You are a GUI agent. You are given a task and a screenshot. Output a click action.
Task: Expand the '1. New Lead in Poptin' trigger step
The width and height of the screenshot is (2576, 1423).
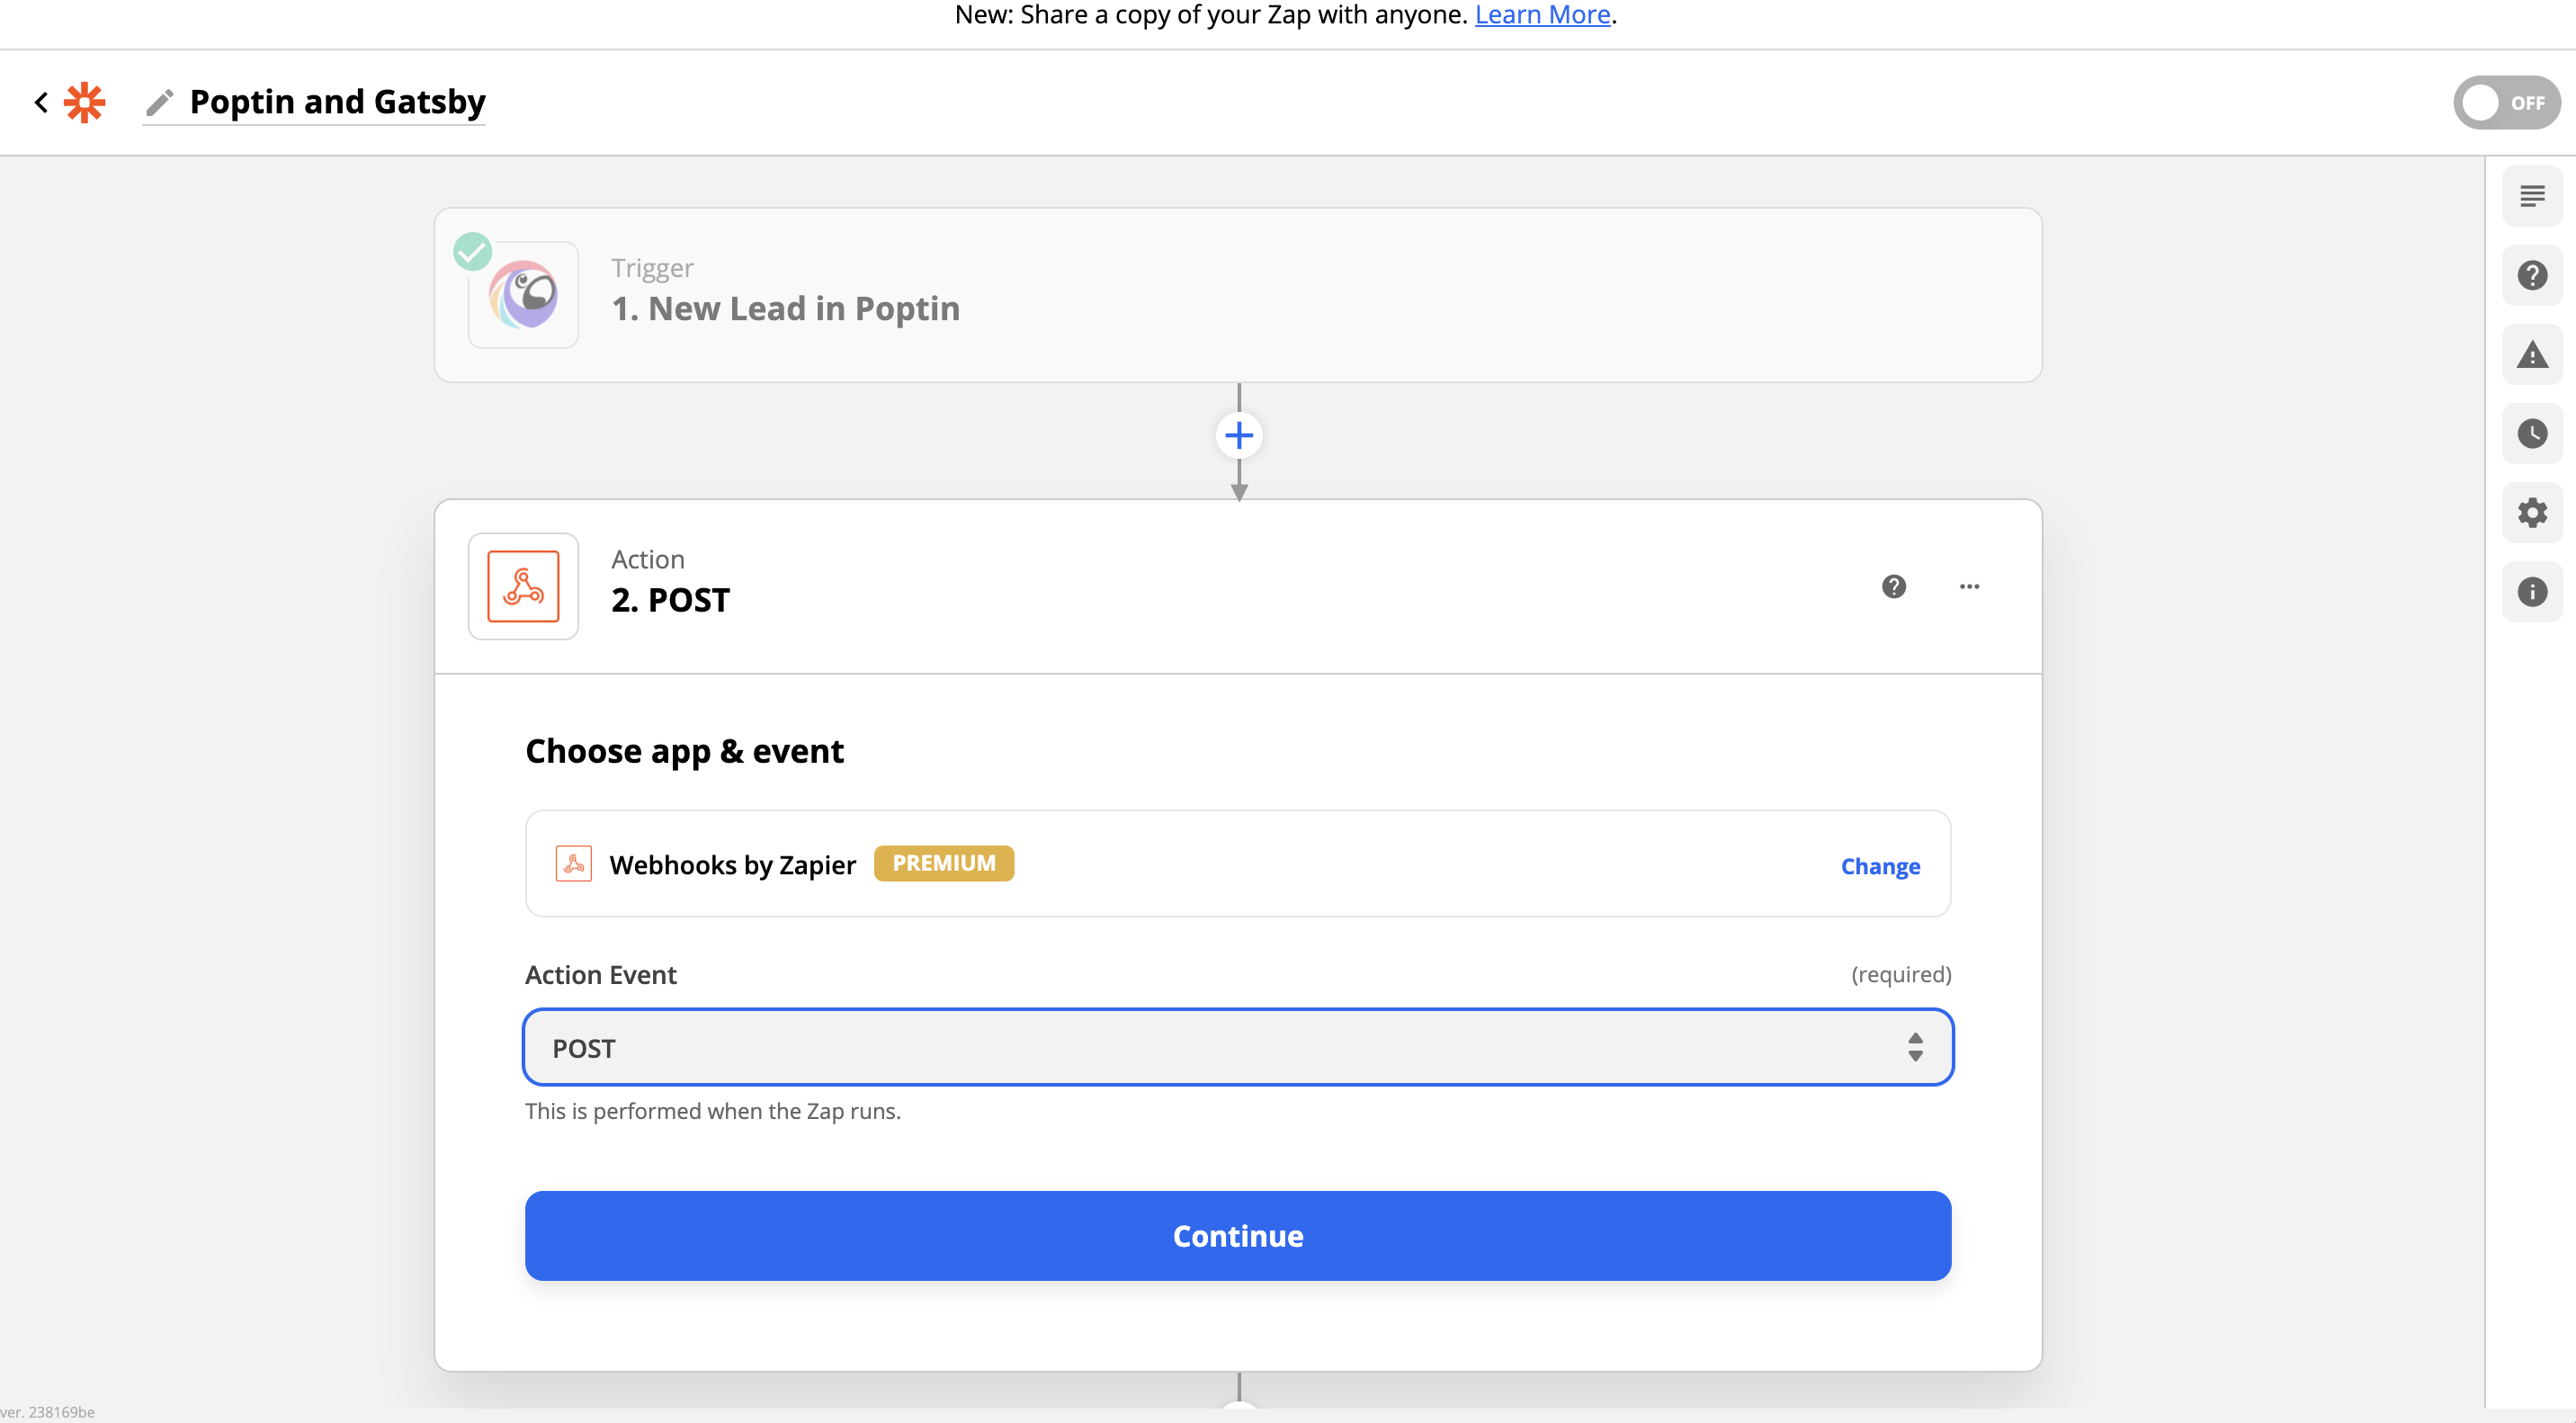(x=1238, y=295)
